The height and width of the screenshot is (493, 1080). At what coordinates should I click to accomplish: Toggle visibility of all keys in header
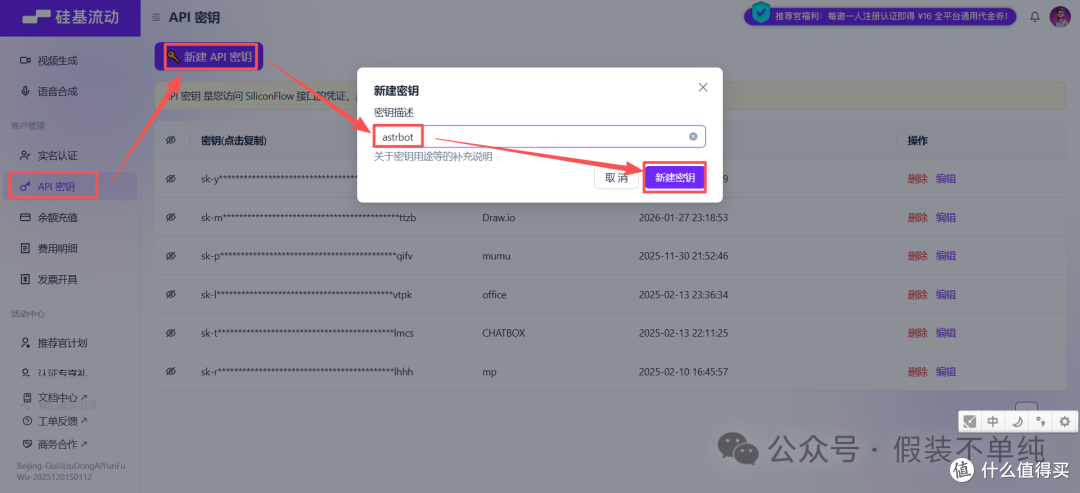(x=171, y=140)
